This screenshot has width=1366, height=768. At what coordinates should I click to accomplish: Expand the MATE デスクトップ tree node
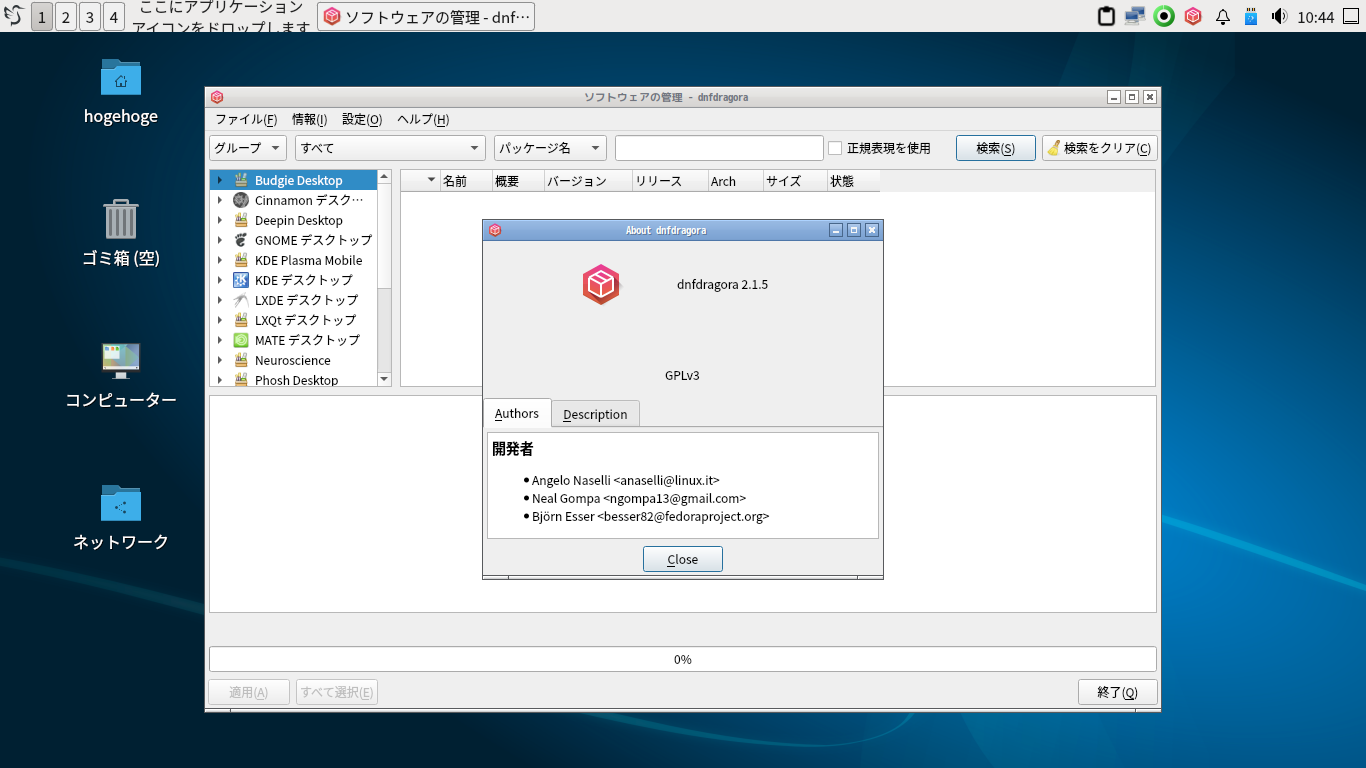click(x=220, y=340)
